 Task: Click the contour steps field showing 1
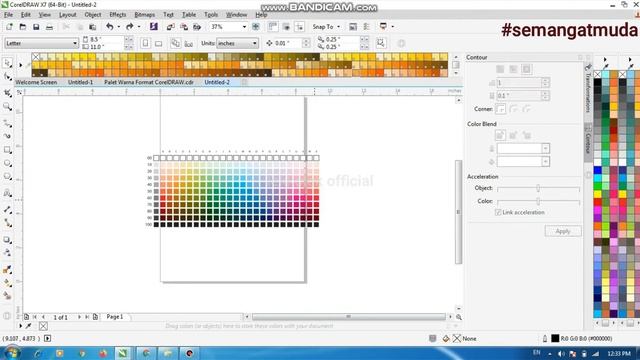click(x=519, y=83)
